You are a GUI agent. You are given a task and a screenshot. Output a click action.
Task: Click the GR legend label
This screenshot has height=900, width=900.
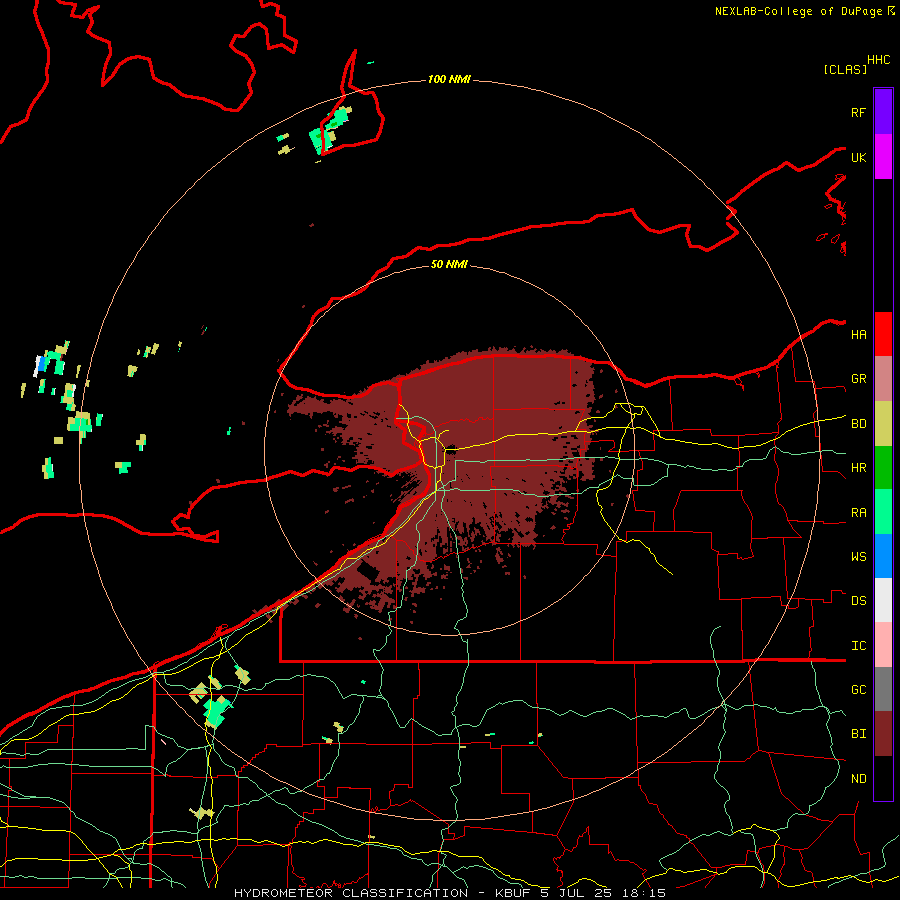coord(858,379)
